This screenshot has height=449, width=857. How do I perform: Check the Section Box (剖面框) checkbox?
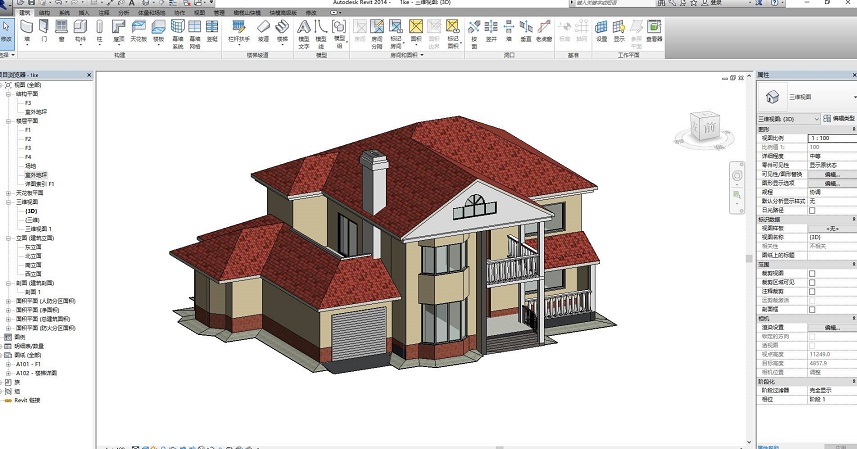click(812, 310)
